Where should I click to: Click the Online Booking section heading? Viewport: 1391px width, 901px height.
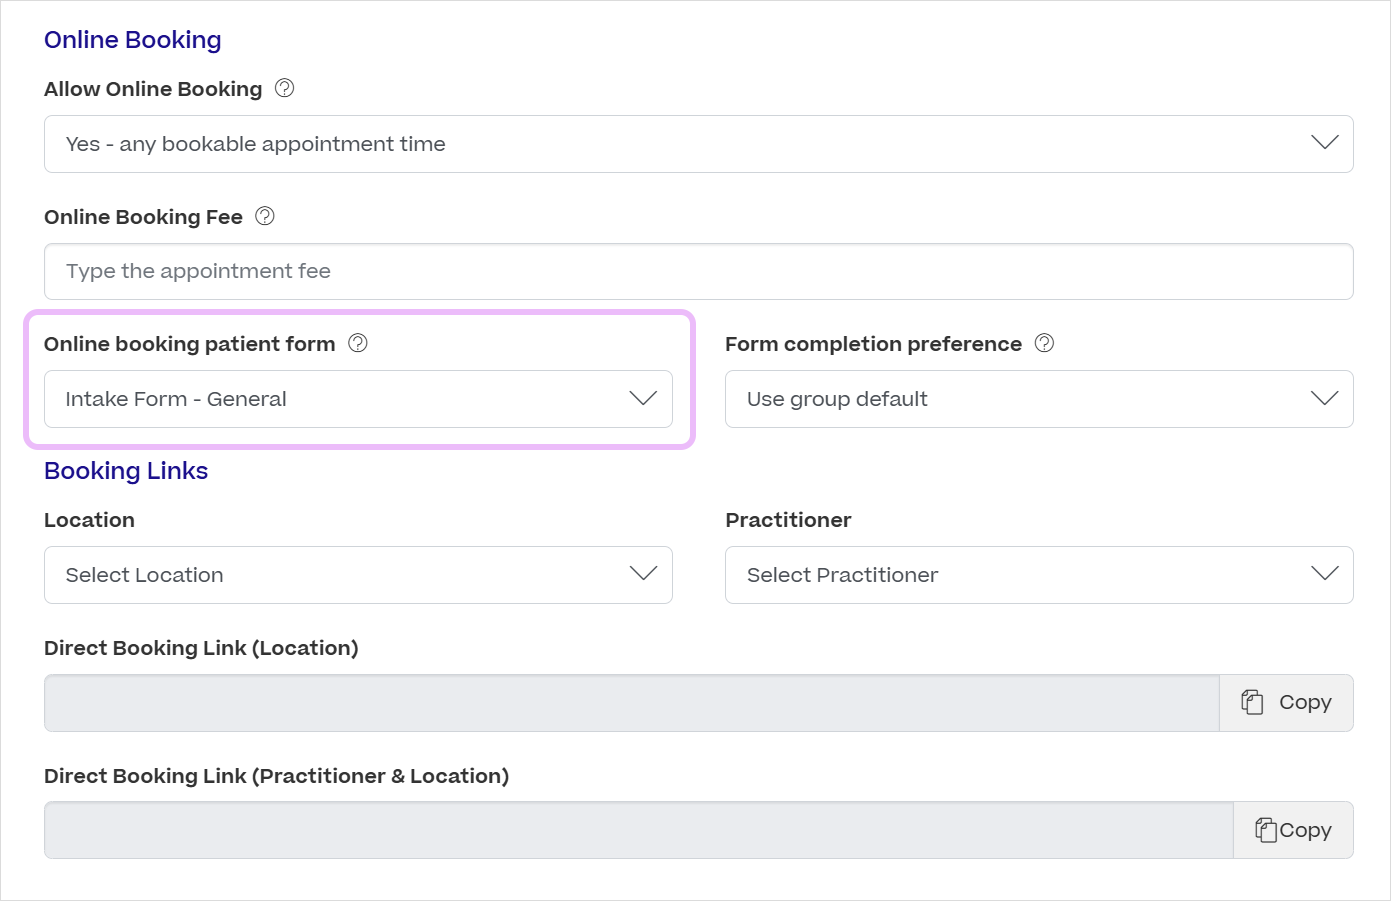[132, 39]
